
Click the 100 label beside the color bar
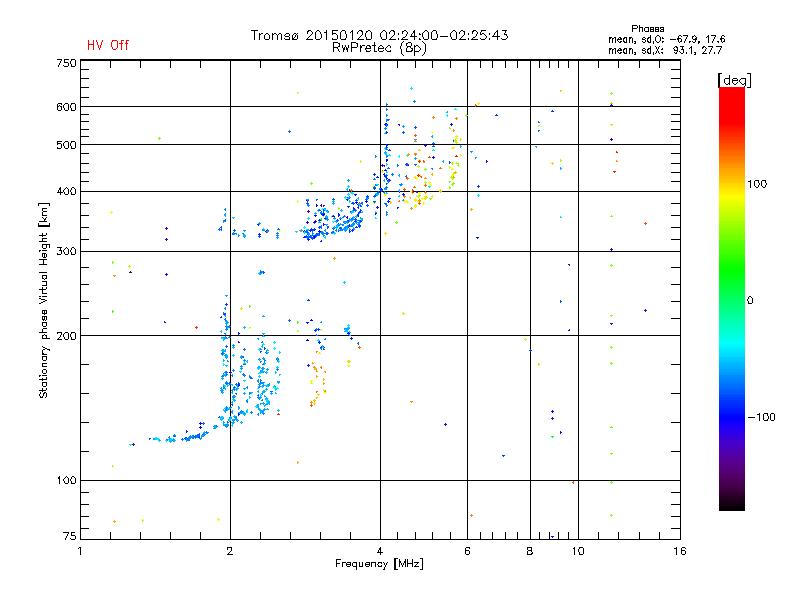pos(757,184)
